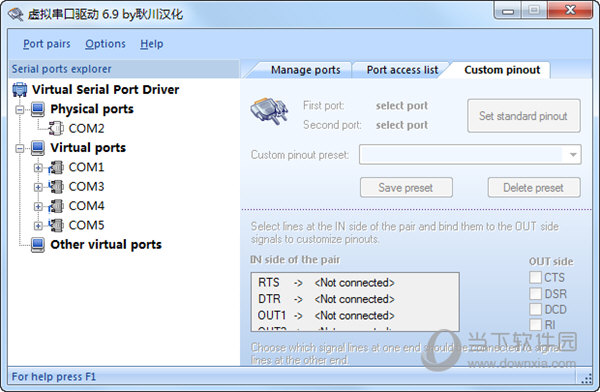Open the Help menu
Image resolution: width=600 pixels, height=392 pixels.
coord(152,44)
